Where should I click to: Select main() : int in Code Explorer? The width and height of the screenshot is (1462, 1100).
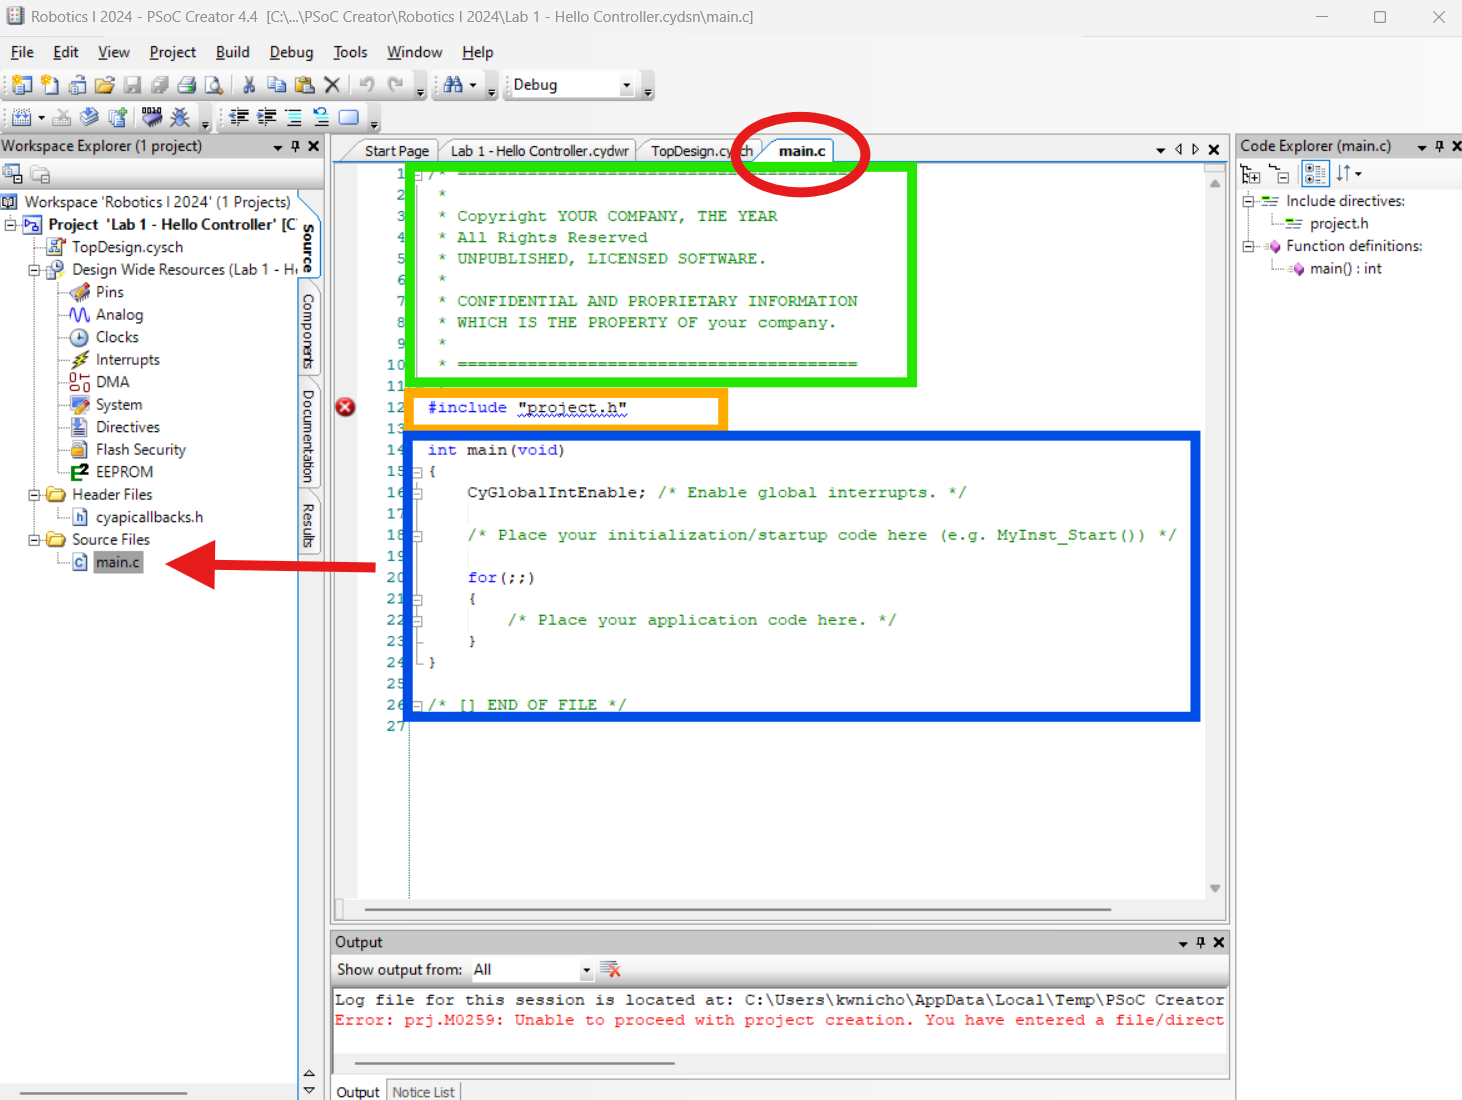point(1345,269)
